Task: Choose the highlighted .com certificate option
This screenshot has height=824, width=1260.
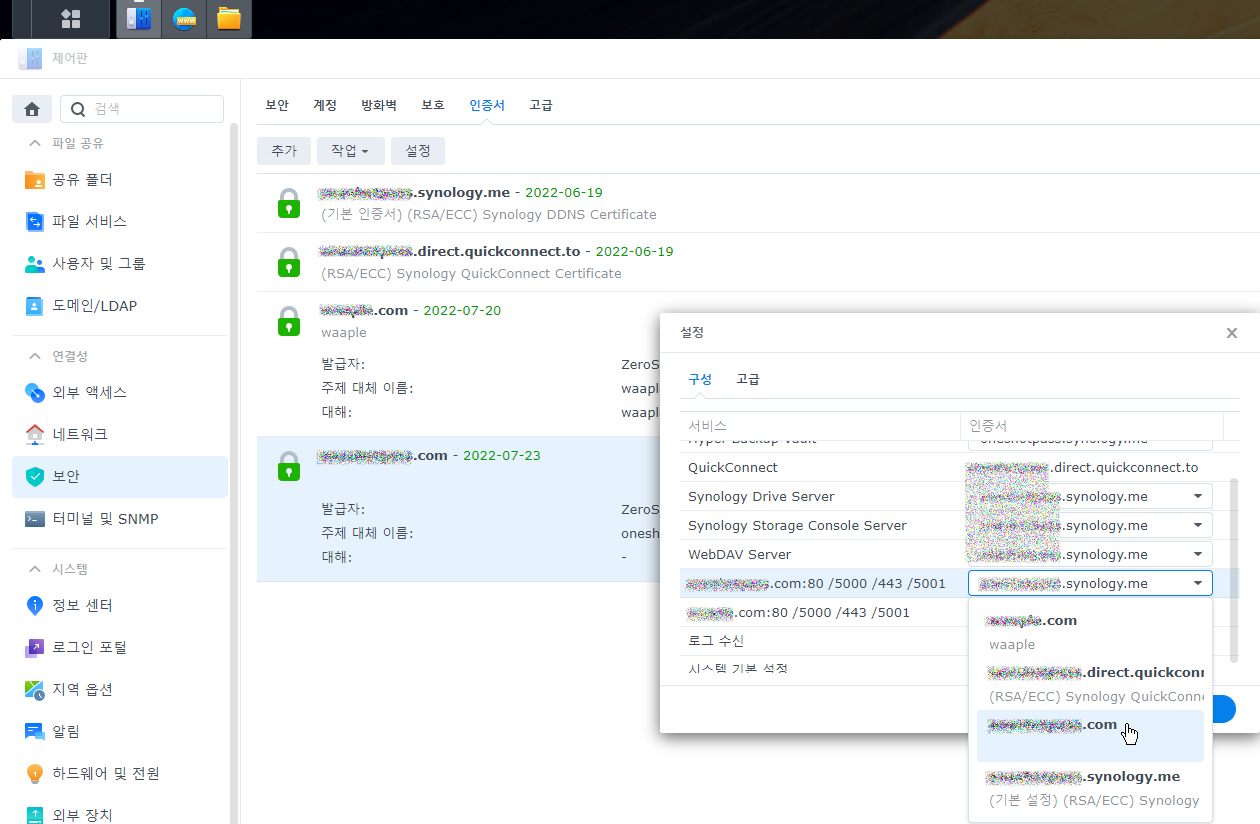Action: 1090,736
